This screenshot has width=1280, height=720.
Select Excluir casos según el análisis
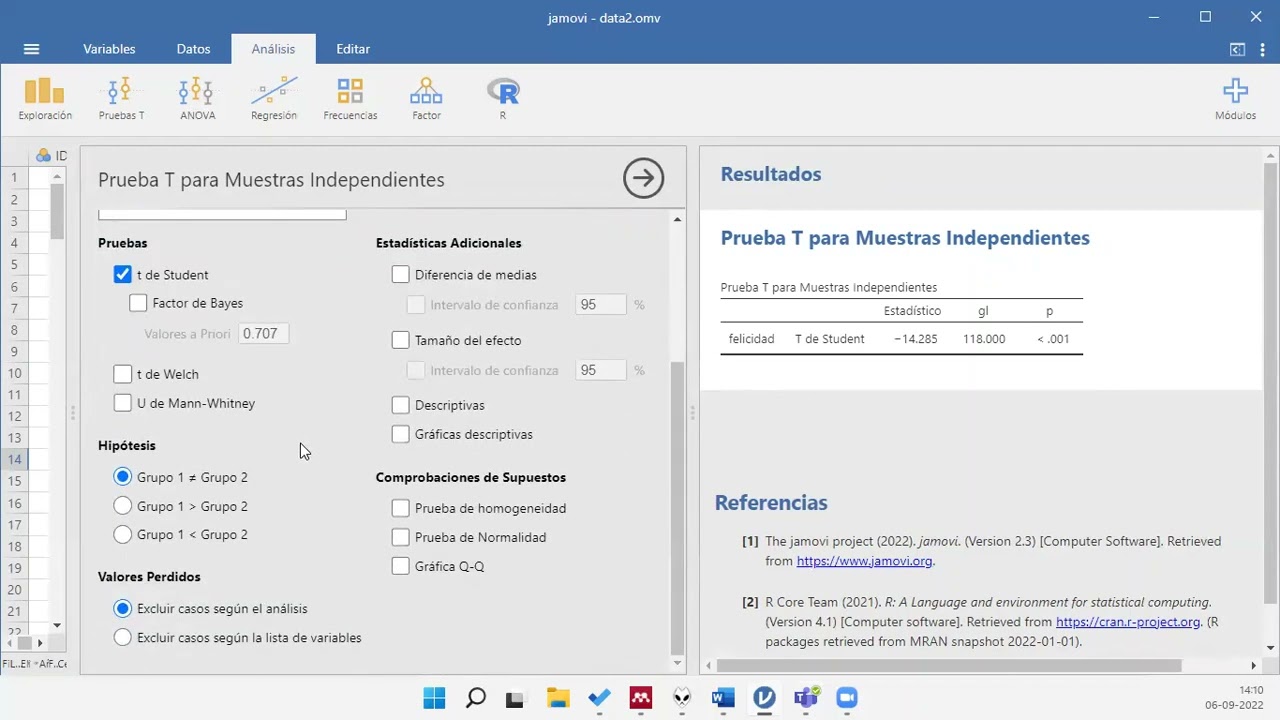click(123, 608)
